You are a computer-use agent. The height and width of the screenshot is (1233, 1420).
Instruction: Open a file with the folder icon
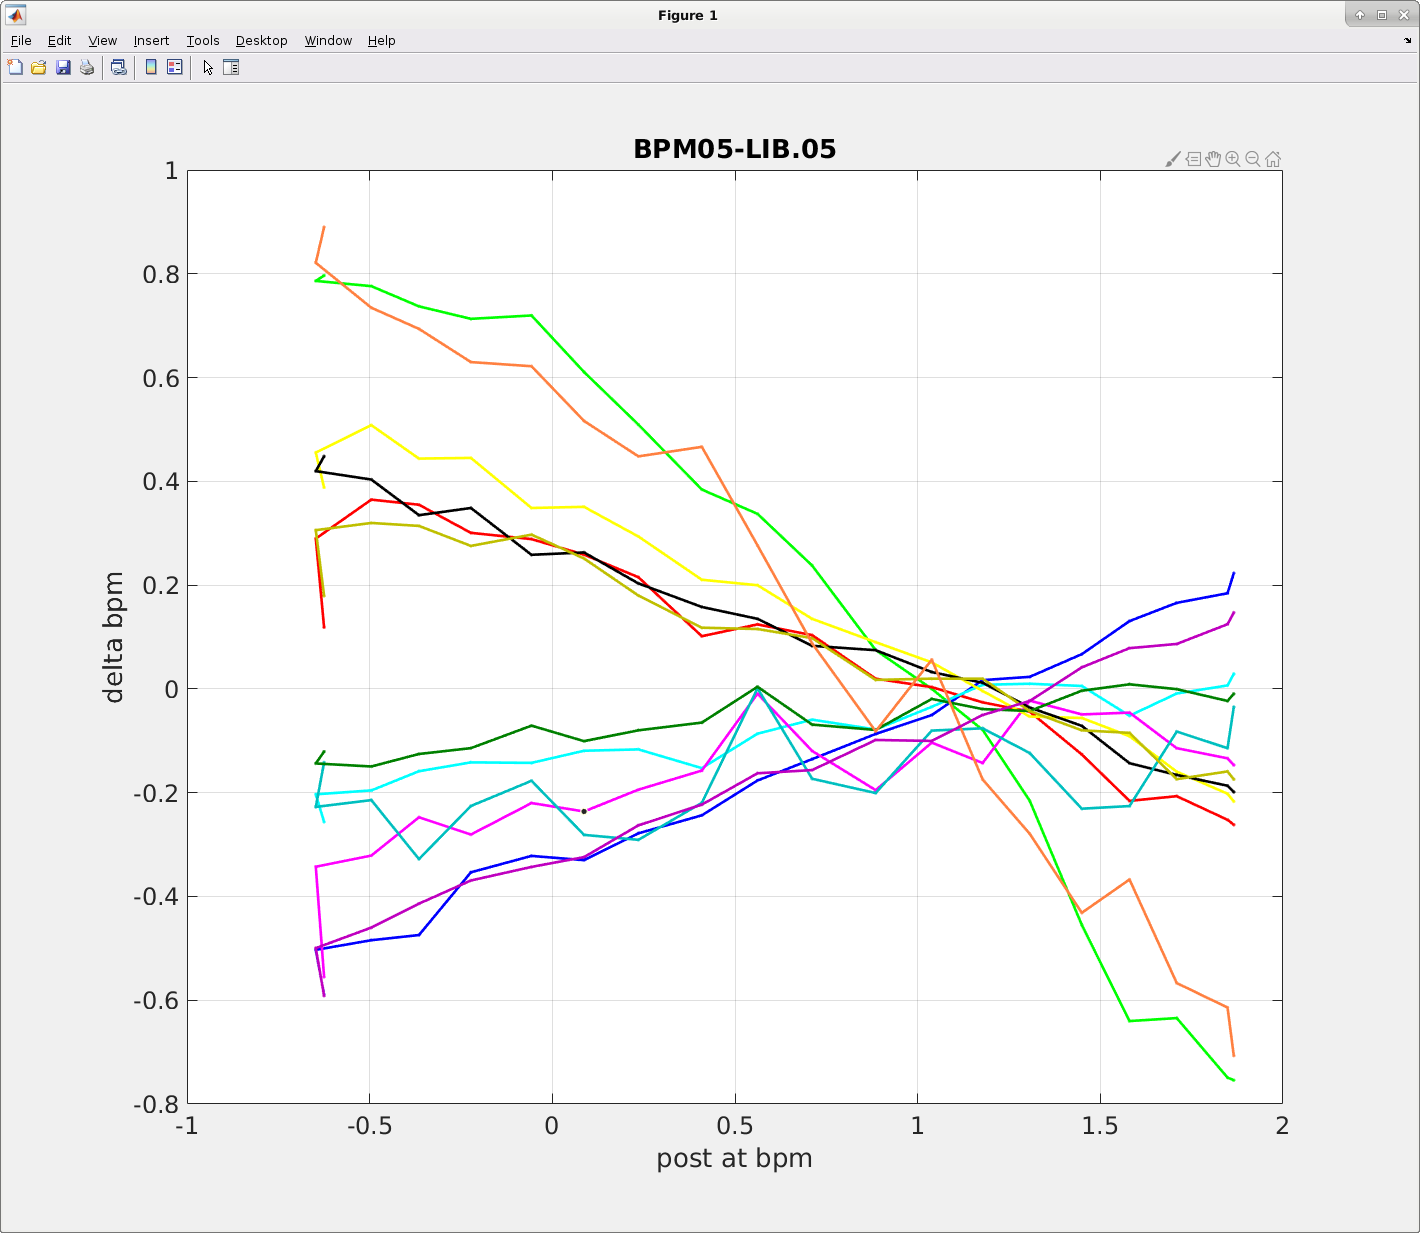point(39,68)
